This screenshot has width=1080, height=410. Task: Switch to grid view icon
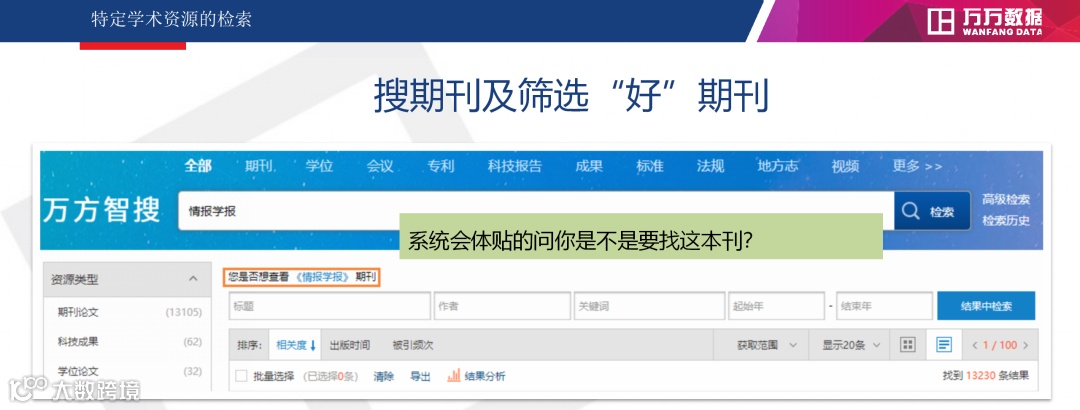pos(908,345)
